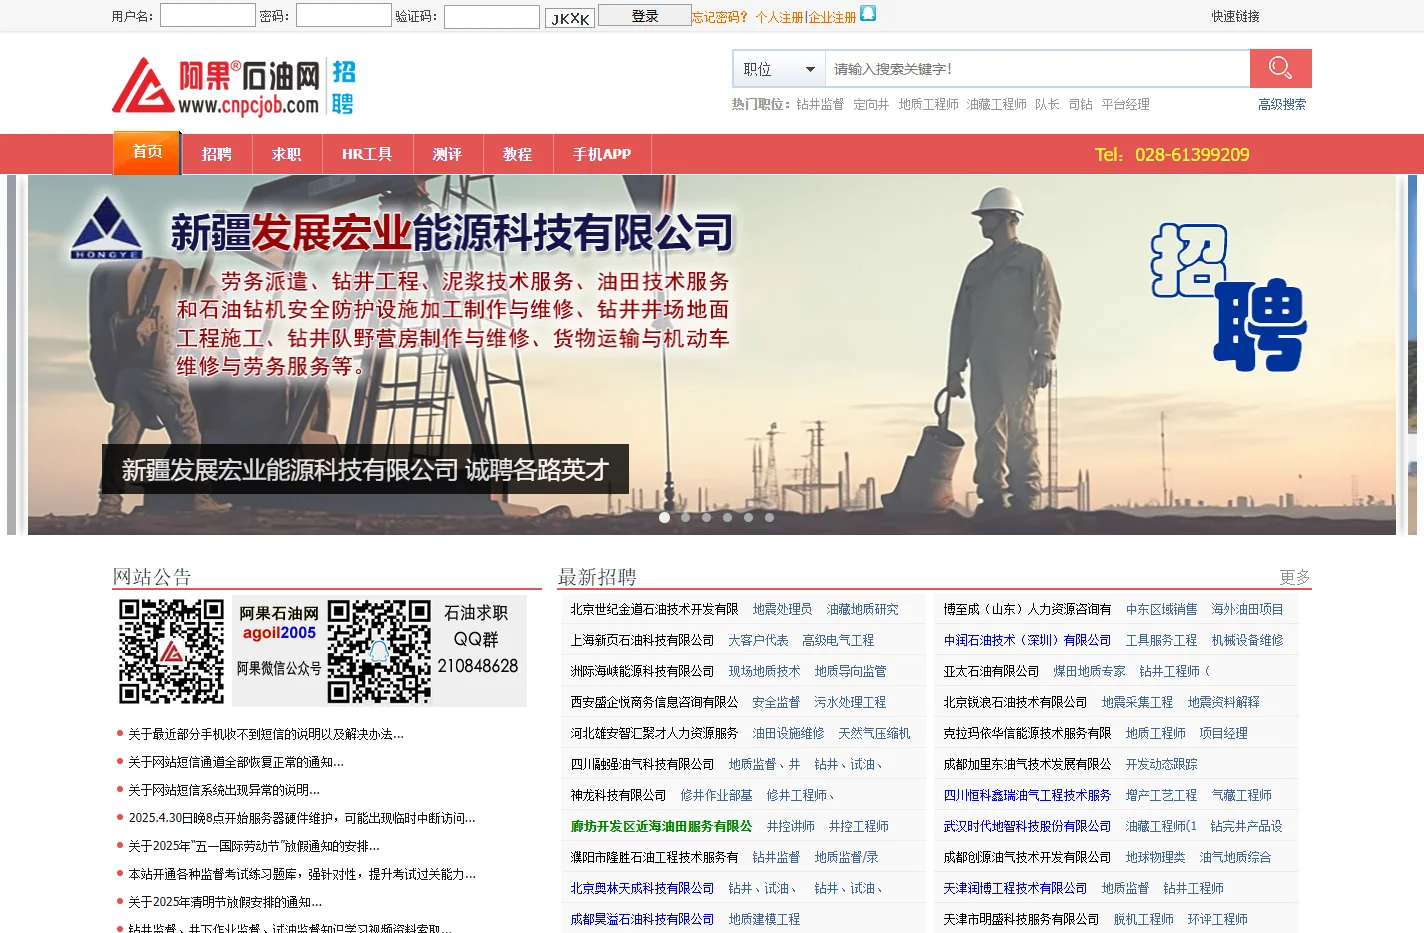Open the 职位 search category dropdown
Screen dimensions: 1424x933
point(779,69)
